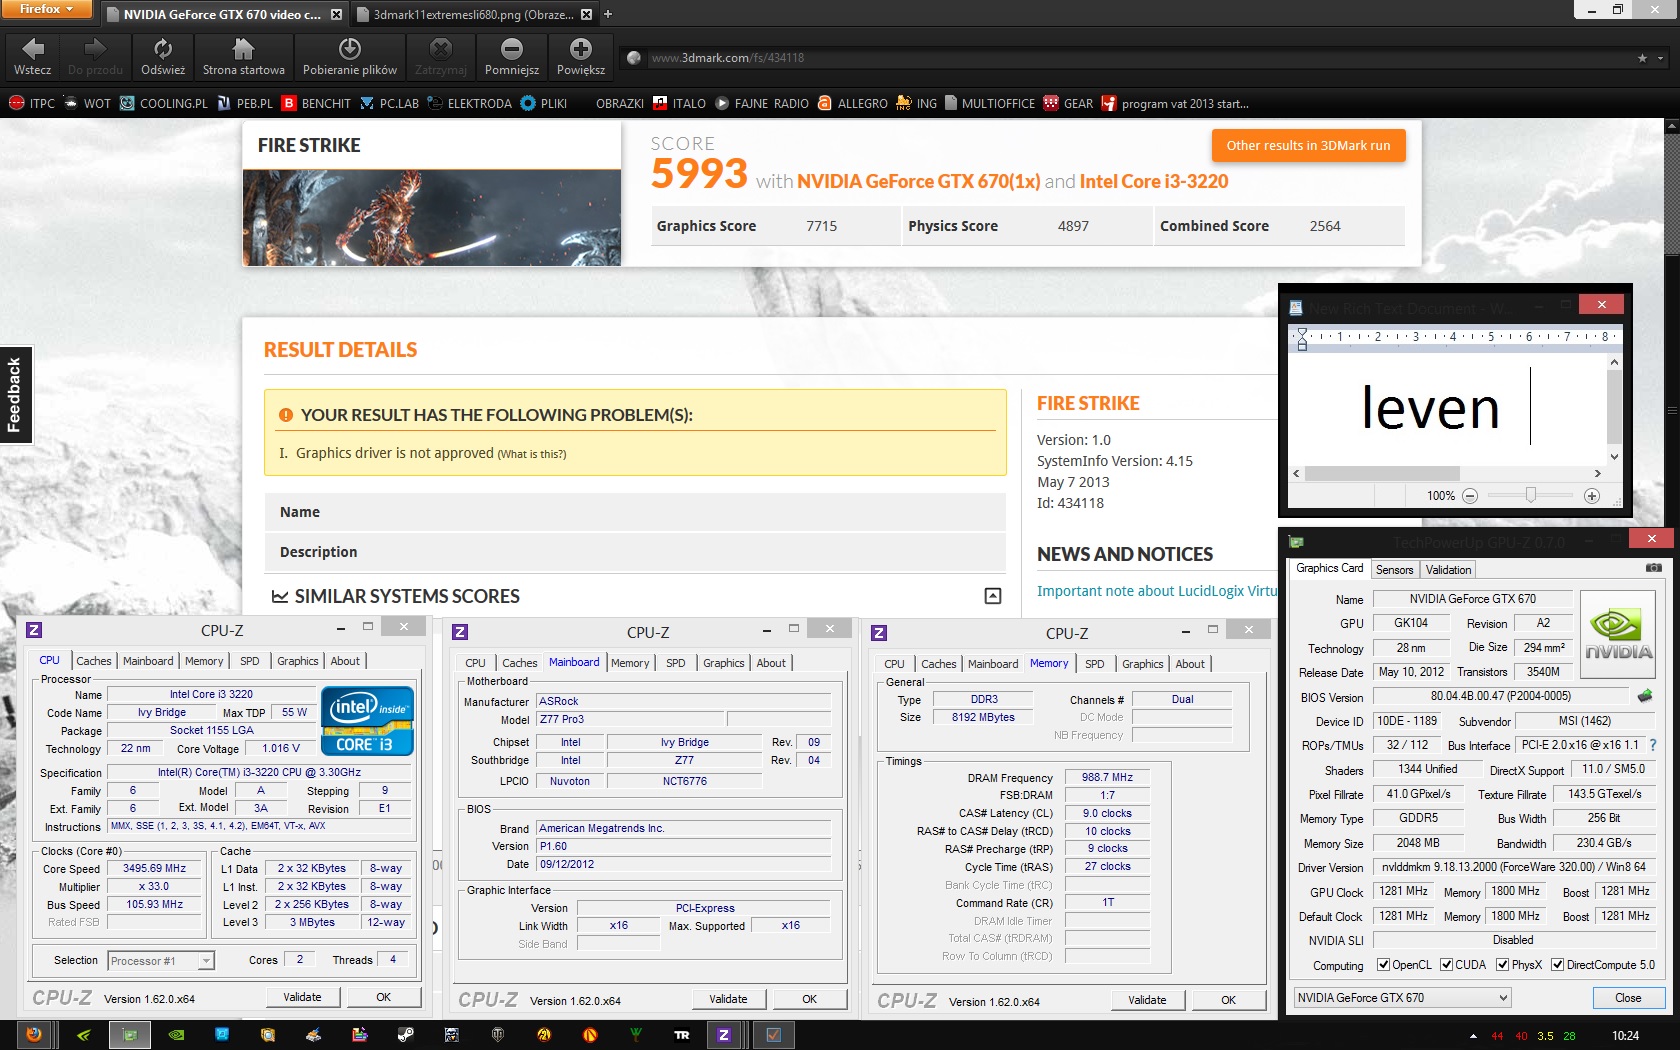Open Steam from the taskbar
Viewport: 1680px width, 1050px height.
point(405,1035)
